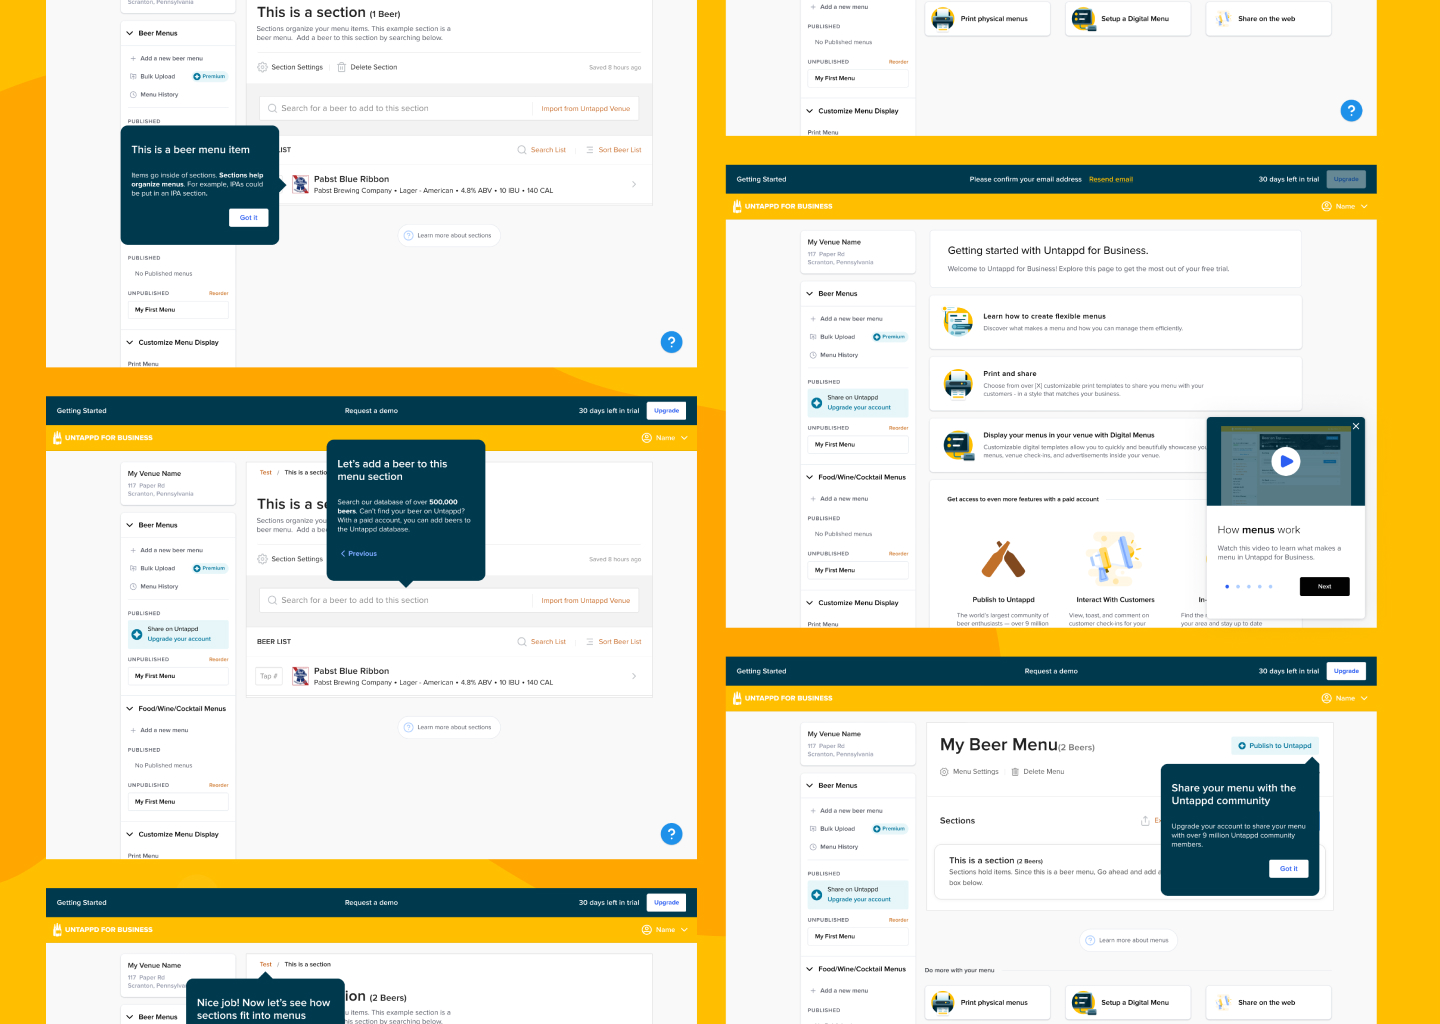Click beer search field below "Let's add a beer" tooltip
This screenshot has height=1024, width=1440.
(395, 601)
